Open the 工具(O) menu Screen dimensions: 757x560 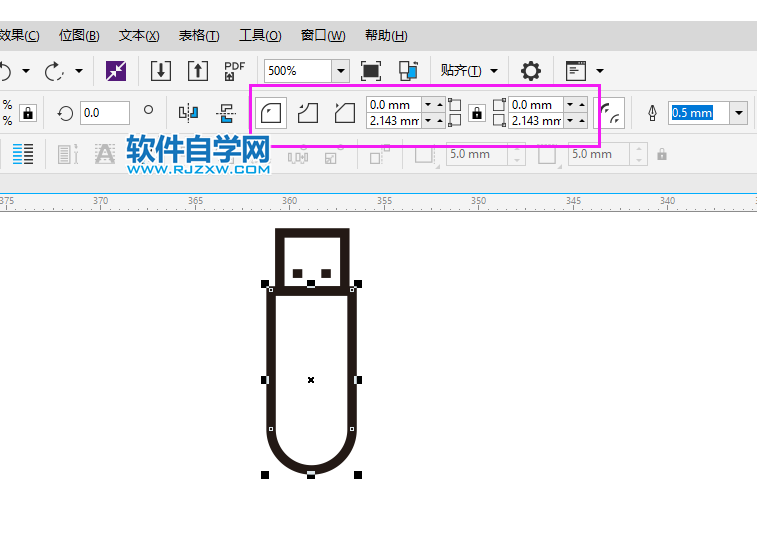point(260,35)
